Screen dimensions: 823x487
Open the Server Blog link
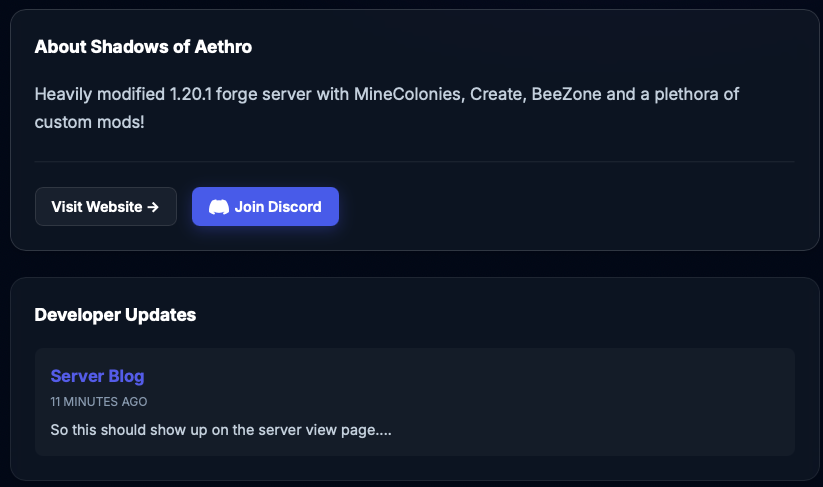(x=97, y=376)
